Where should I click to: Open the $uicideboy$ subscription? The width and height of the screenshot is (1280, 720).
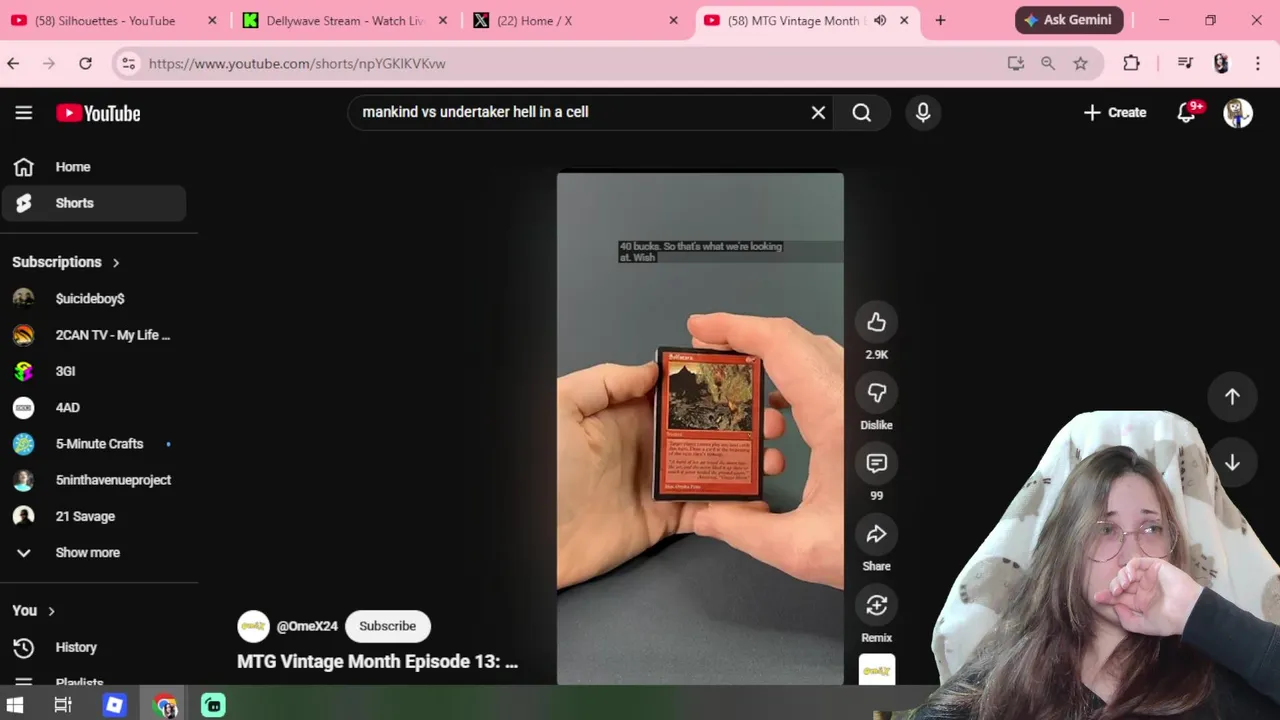pyautogui.click(x=93, y=298)
